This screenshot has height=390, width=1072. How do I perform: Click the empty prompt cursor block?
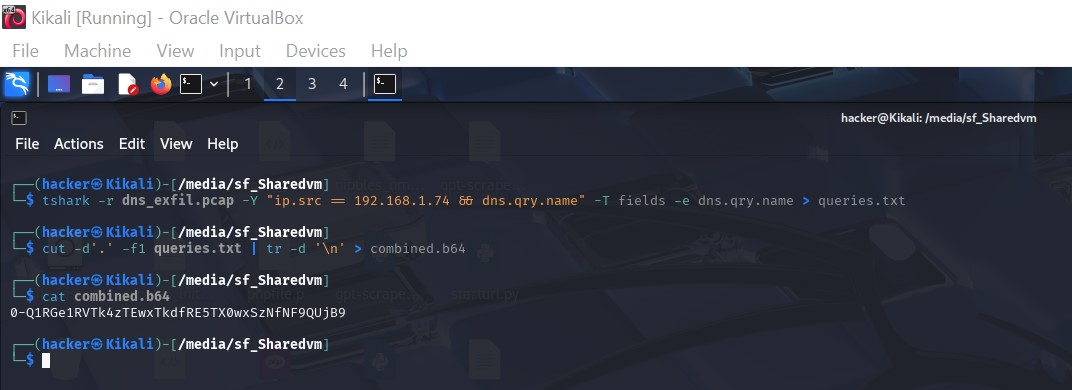coord(46,360)
